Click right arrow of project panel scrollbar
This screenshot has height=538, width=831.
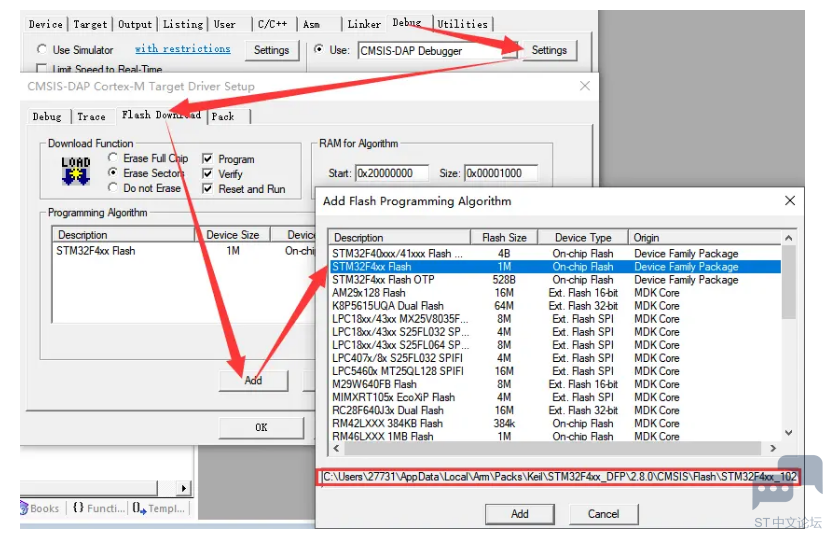[x=183, y=488]
